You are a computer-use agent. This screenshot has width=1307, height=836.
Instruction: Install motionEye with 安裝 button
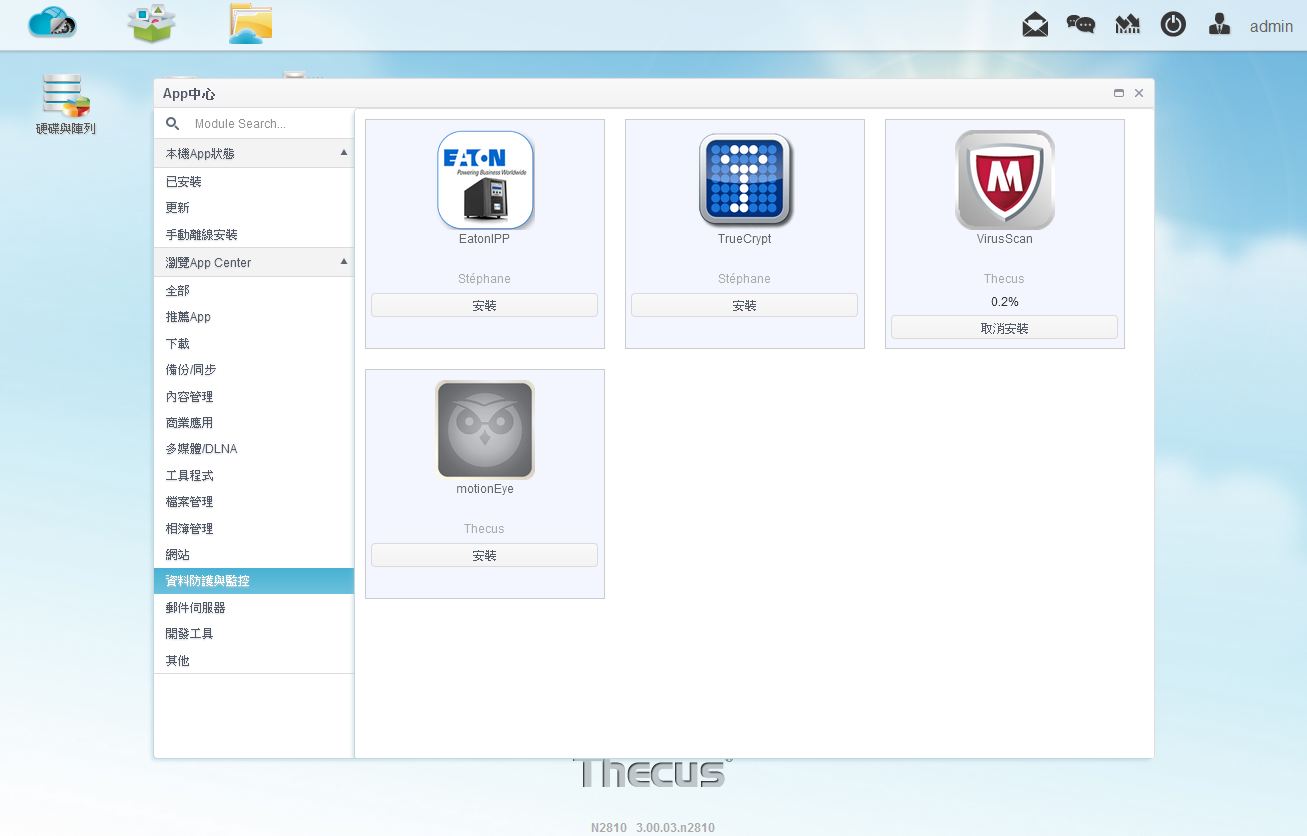pyautogui.click(x=485, y=555)
